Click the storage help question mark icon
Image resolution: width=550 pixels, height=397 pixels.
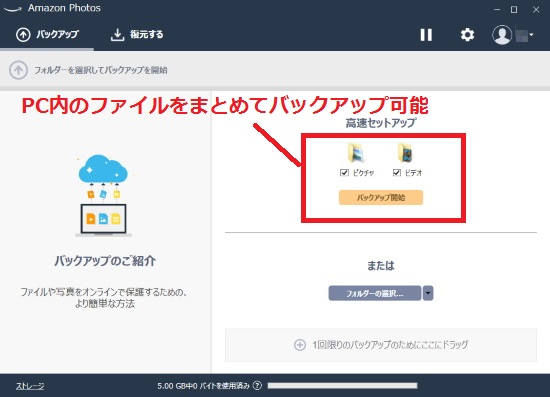point(257,385)
